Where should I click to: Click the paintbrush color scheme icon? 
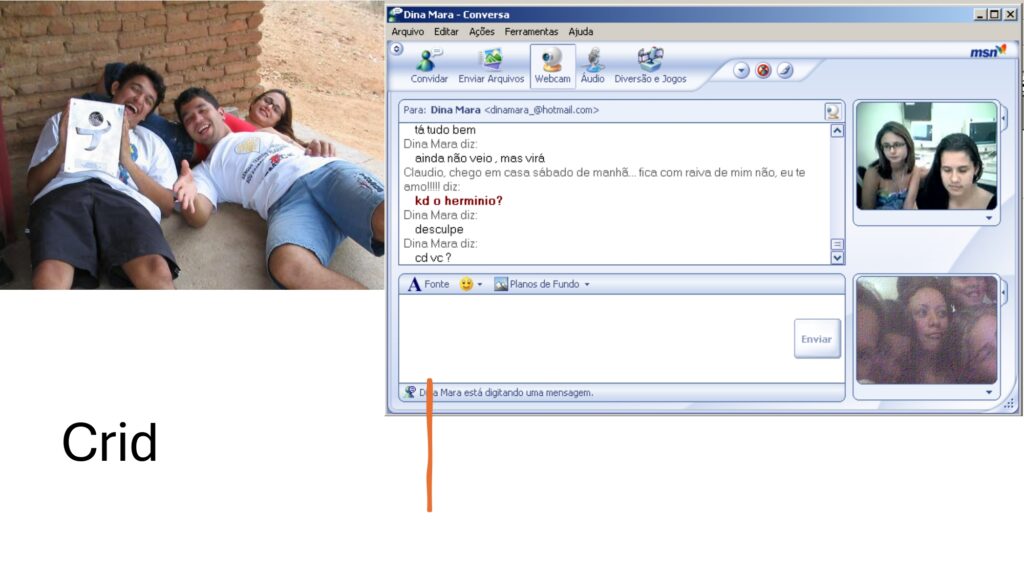tap(785, 71)
